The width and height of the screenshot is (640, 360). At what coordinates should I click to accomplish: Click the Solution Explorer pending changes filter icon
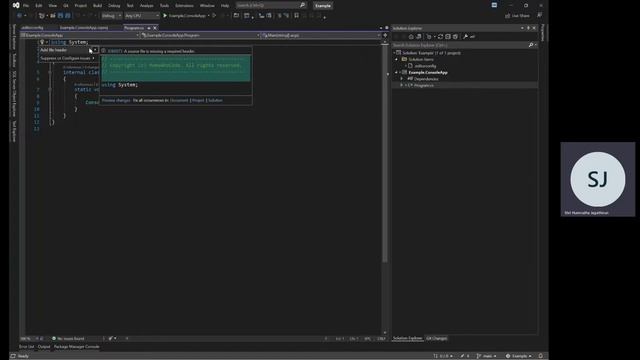click(x=429, y=37)
